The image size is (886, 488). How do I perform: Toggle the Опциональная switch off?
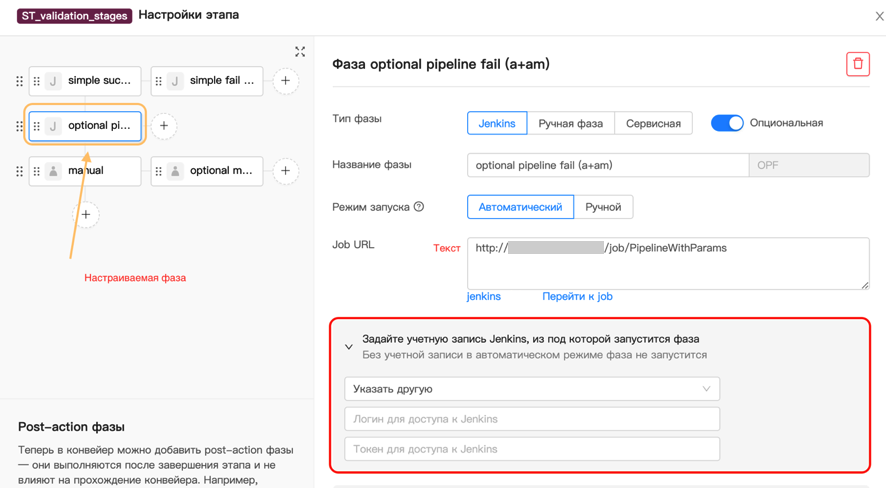pos(727,123)
